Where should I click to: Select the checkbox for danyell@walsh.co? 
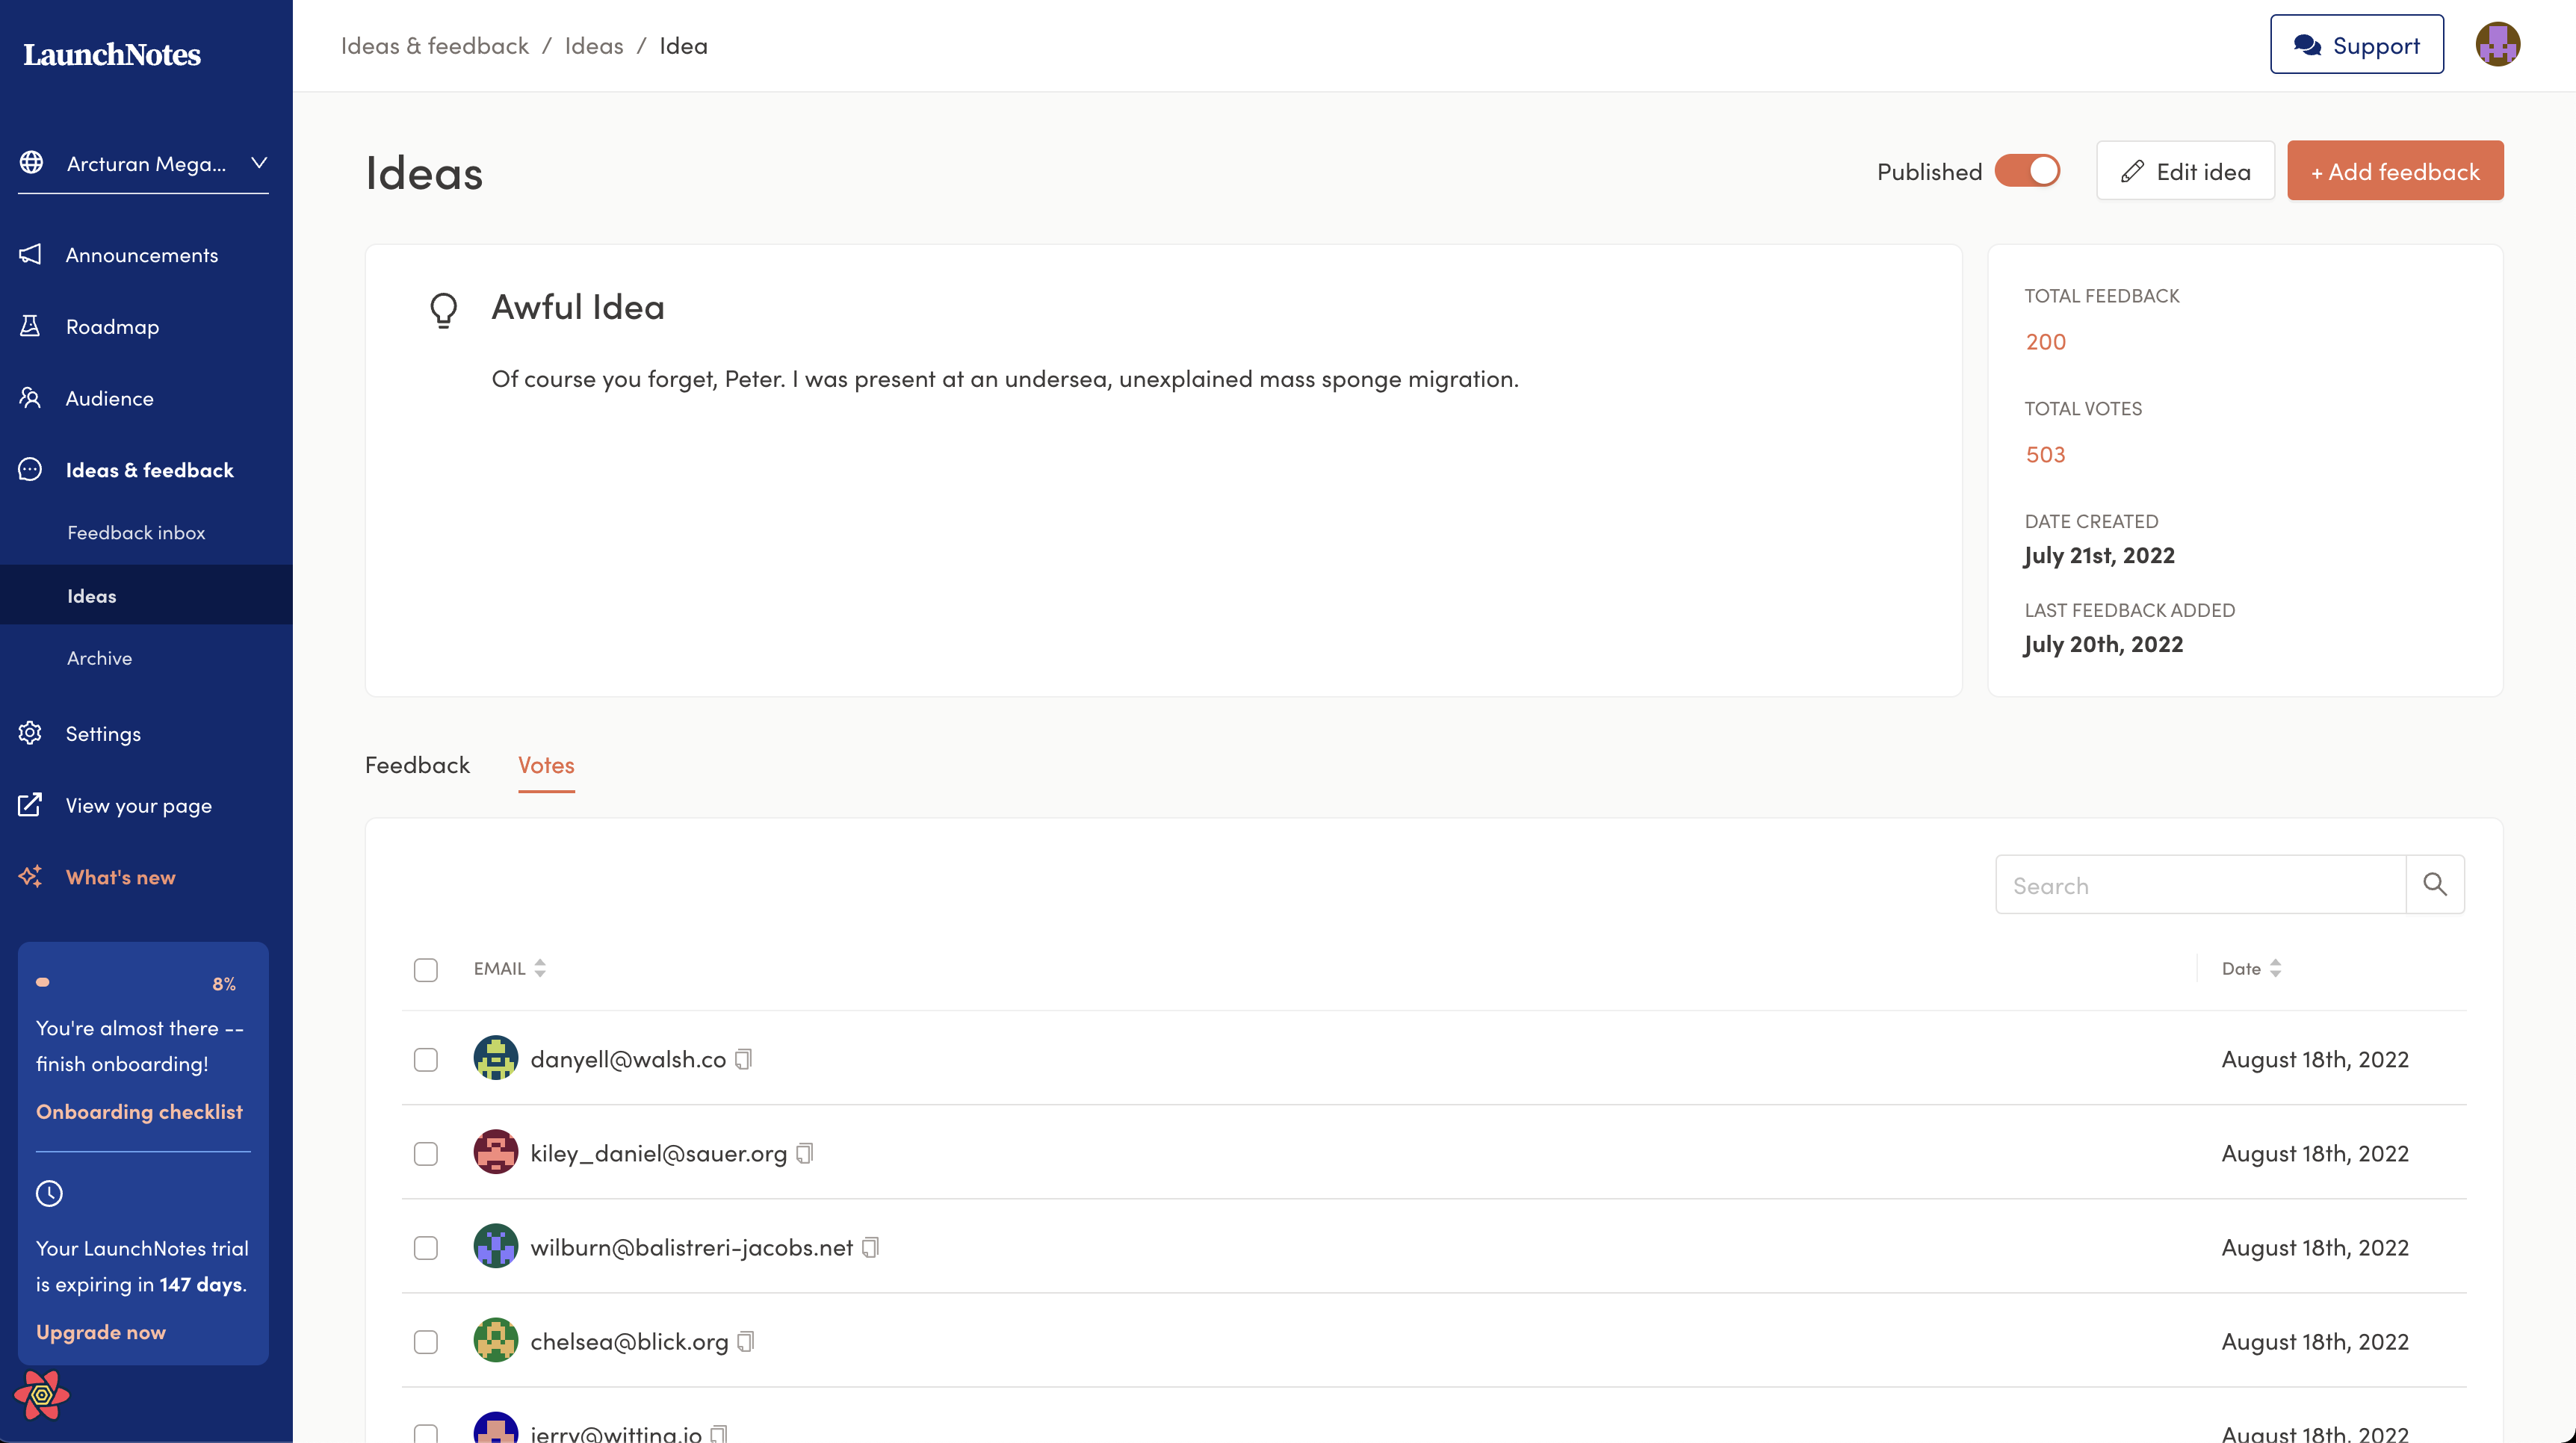426,1059
